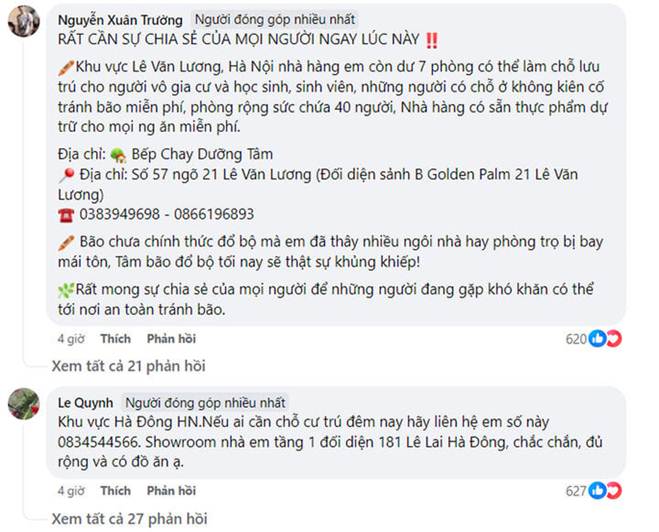Click heart reaction icon beside 627
659x532 pixels.
[x=611, y=491]
